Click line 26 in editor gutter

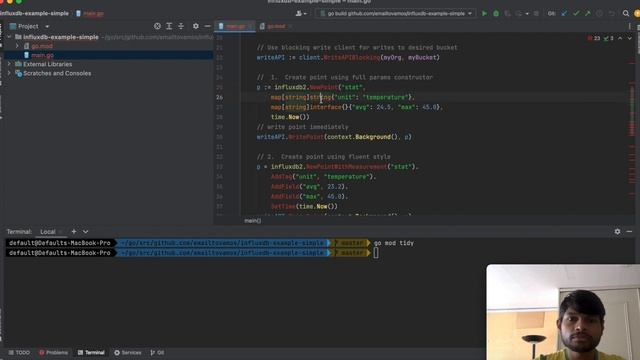pyautogui.click(x=220, y=97)
